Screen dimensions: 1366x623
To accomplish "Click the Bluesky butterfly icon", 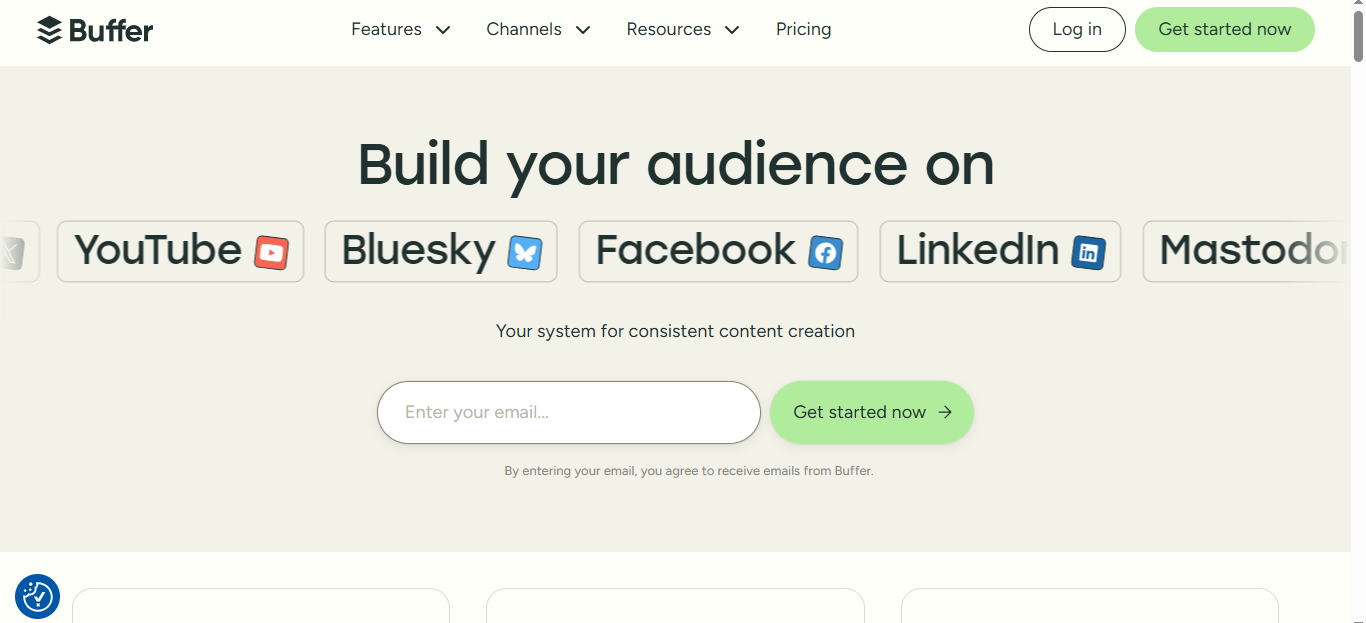I will coord(524,252).
